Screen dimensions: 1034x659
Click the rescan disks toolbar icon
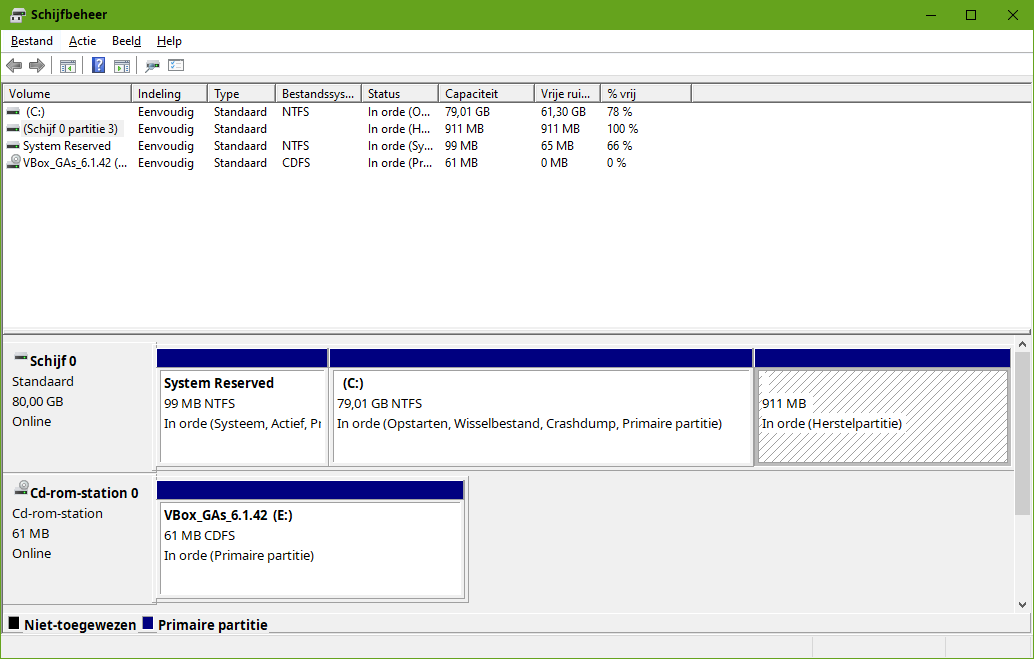(x=152, y=66)
